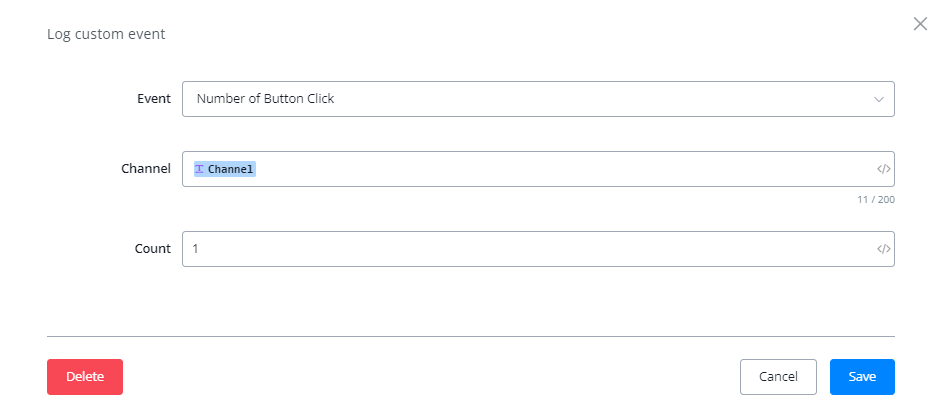Click the Event field label
Viewport: 938px width, 417px height.
pyautogui.click(x=153, y=99)
